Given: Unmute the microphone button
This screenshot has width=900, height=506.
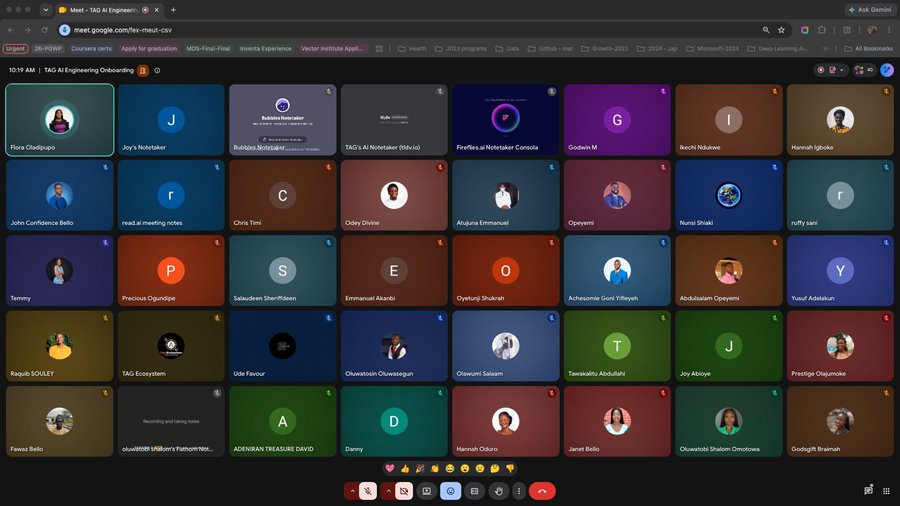Looking at the screenshot, I should 368,491.
